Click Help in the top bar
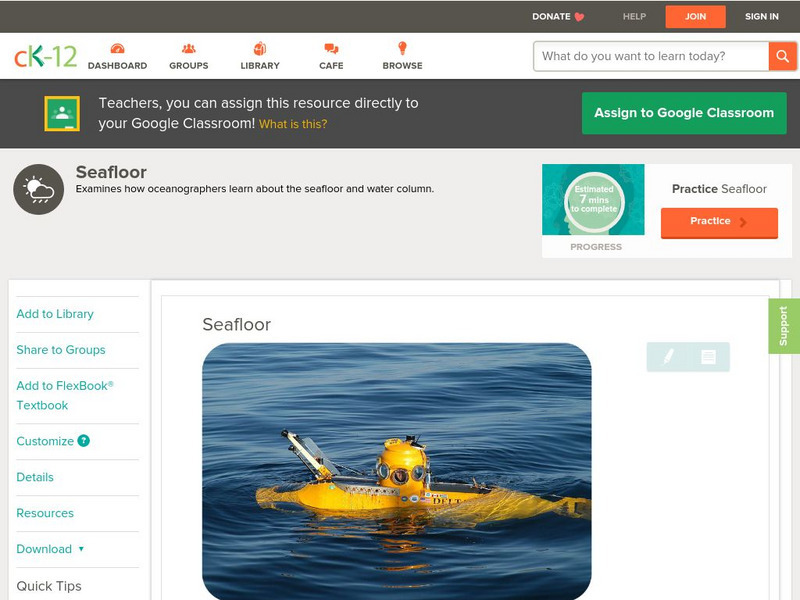Screen dimensions: 800x600 [x=634, y=16]
